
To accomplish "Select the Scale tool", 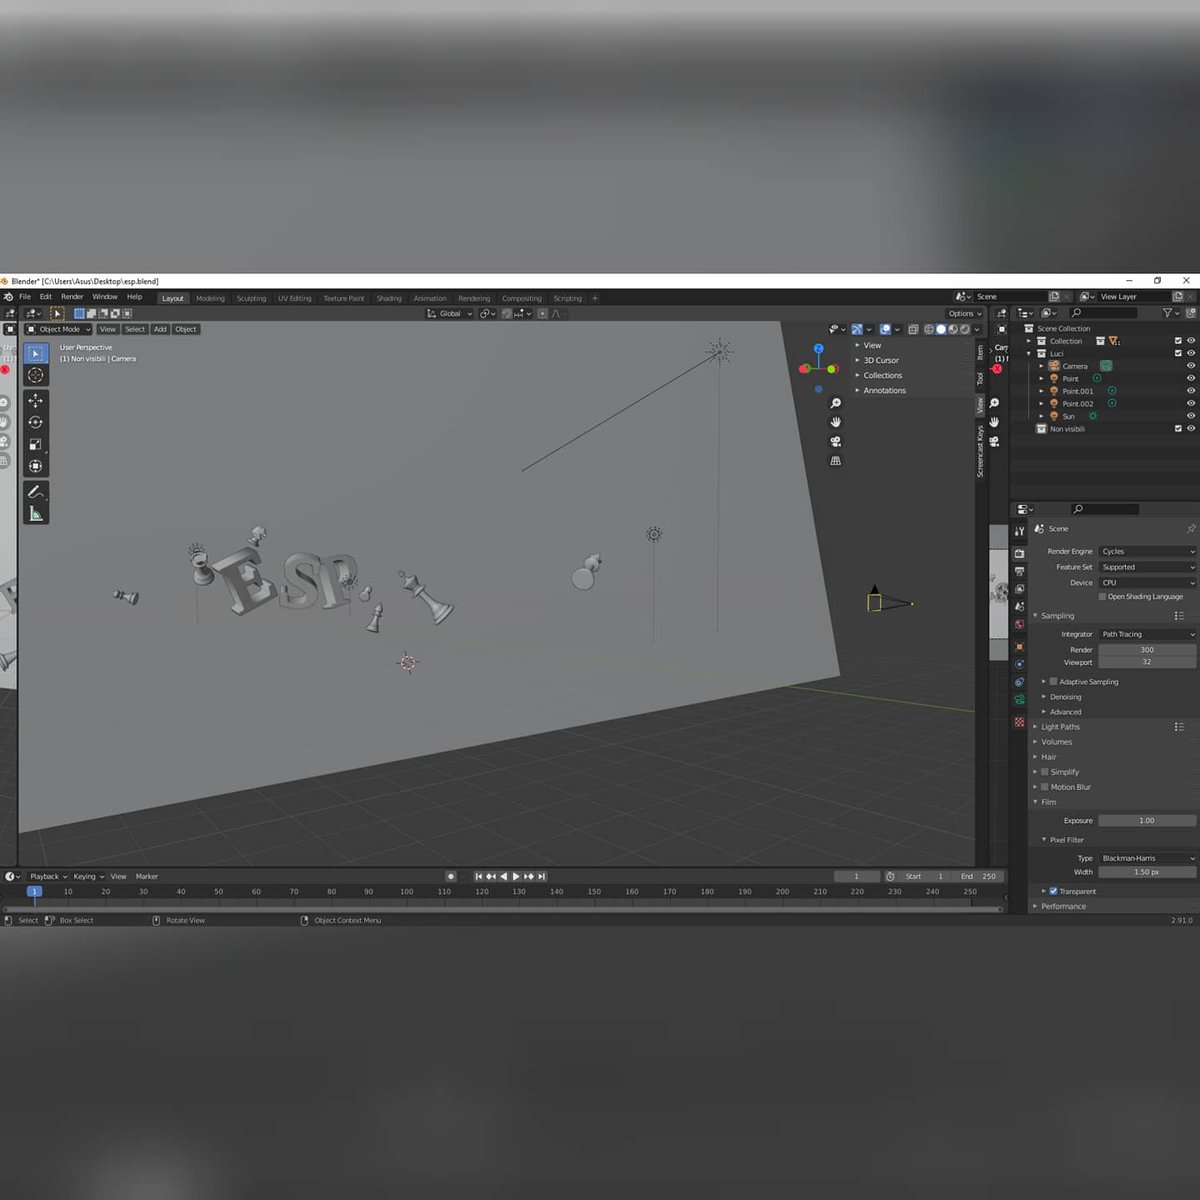I will 35,444.
